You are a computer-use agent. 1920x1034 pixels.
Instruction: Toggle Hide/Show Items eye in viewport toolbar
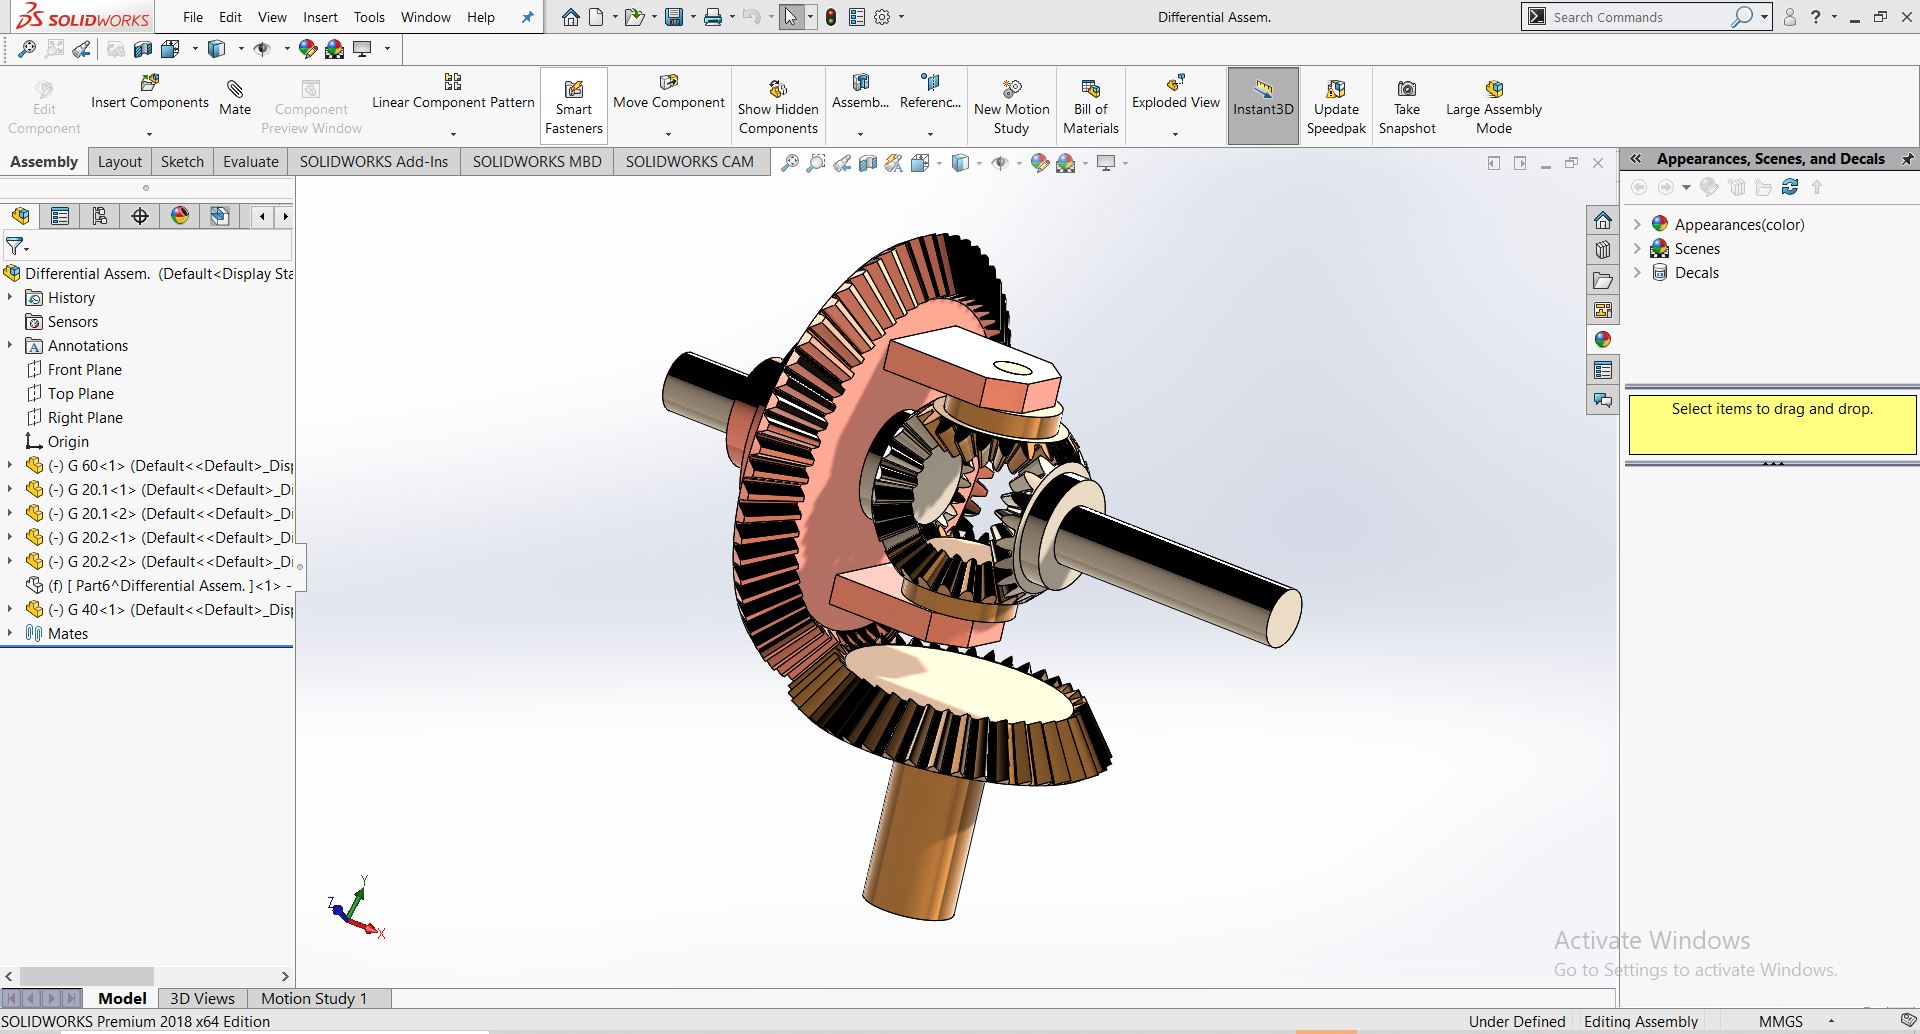[999, 163]
